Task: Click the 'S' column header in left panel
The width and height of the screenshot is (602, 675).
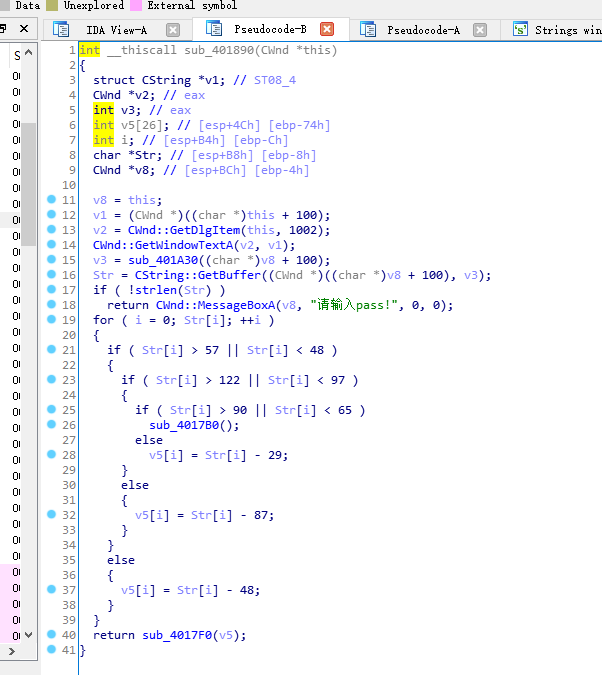Action: click(17, 55)
